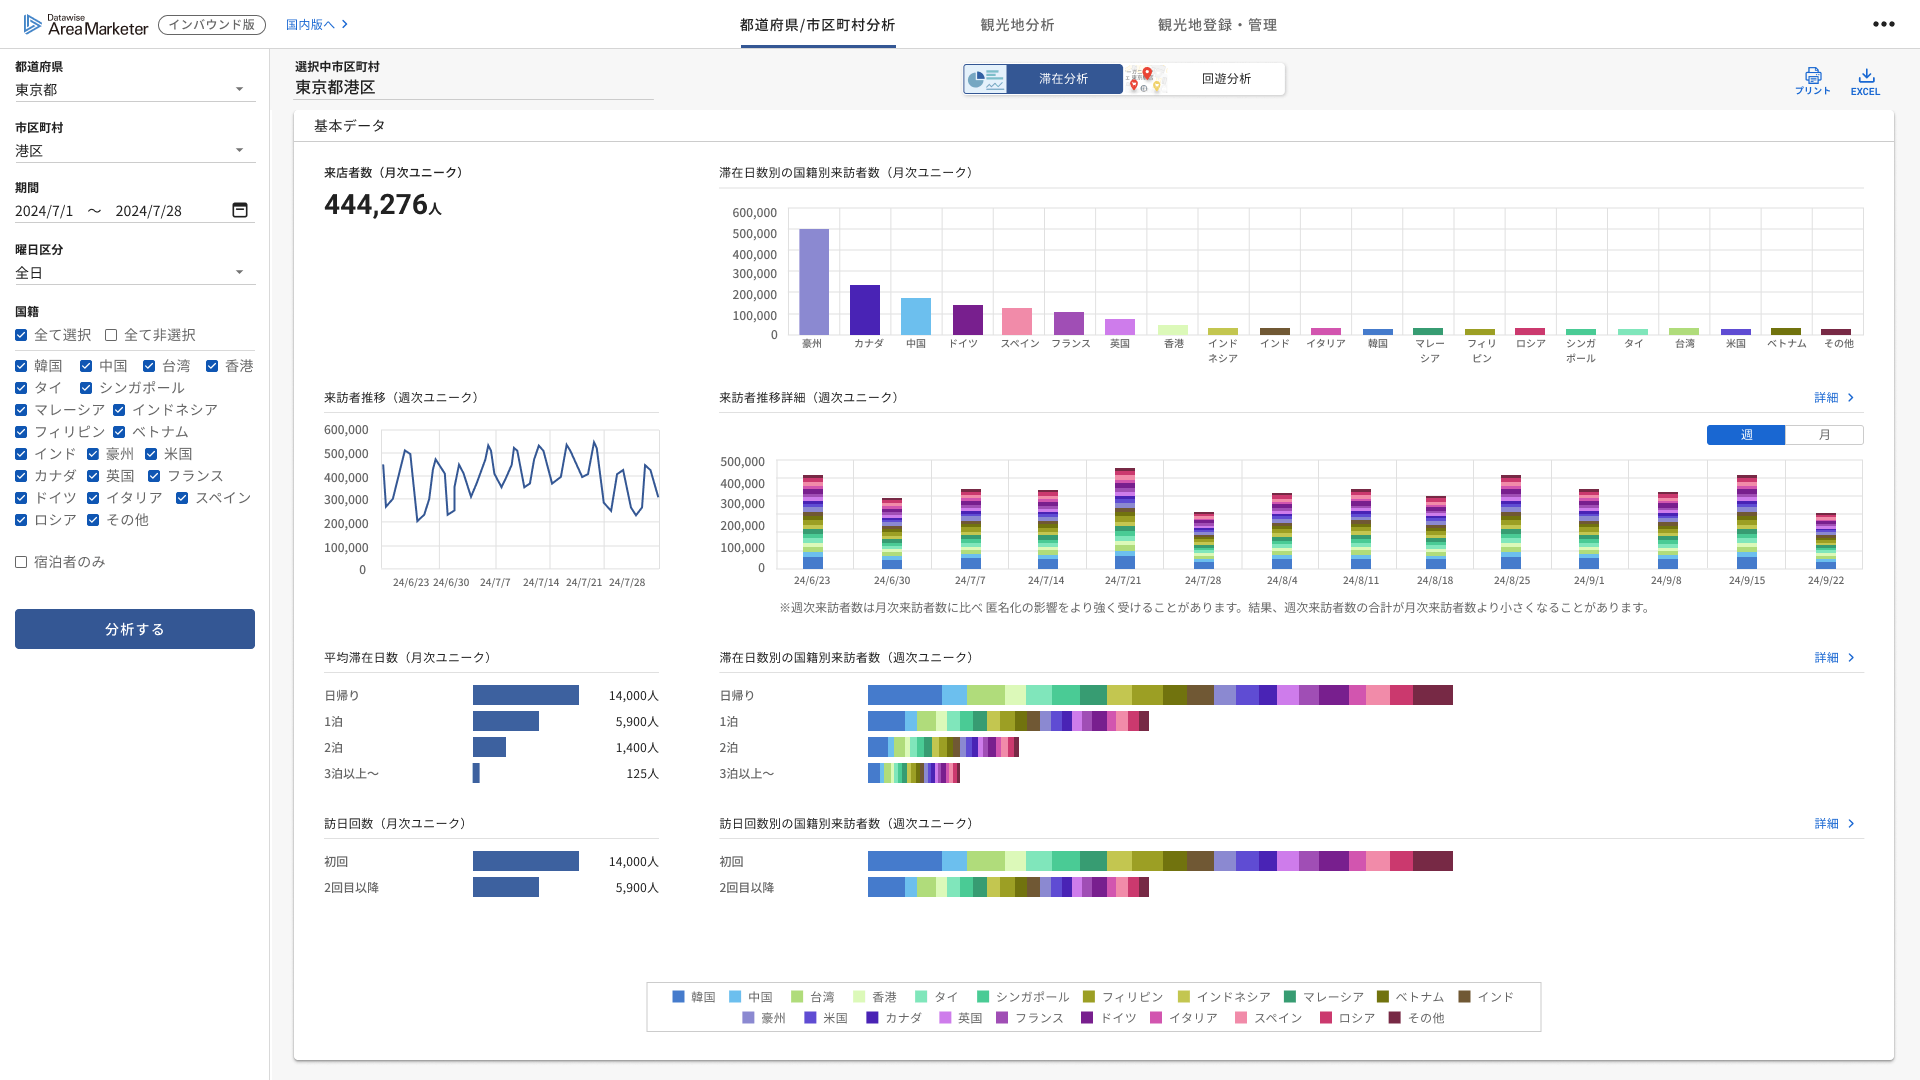Uncheck the シンガポール checkbox

point(86,388)
